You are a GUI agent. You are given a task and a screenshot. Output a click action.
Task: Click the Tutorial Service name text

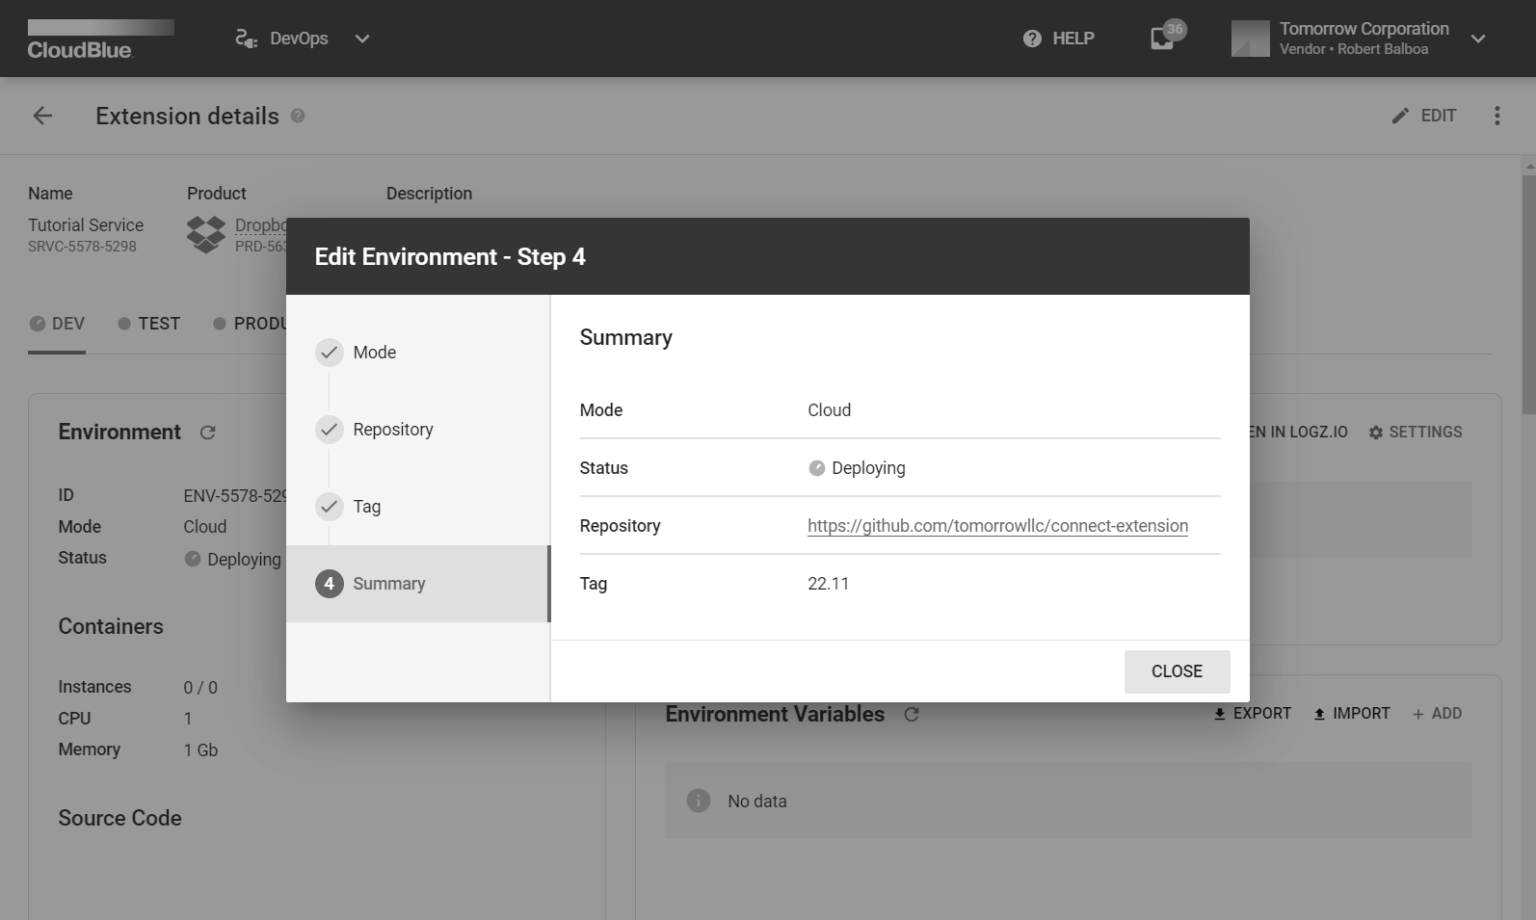click(86, 225)
